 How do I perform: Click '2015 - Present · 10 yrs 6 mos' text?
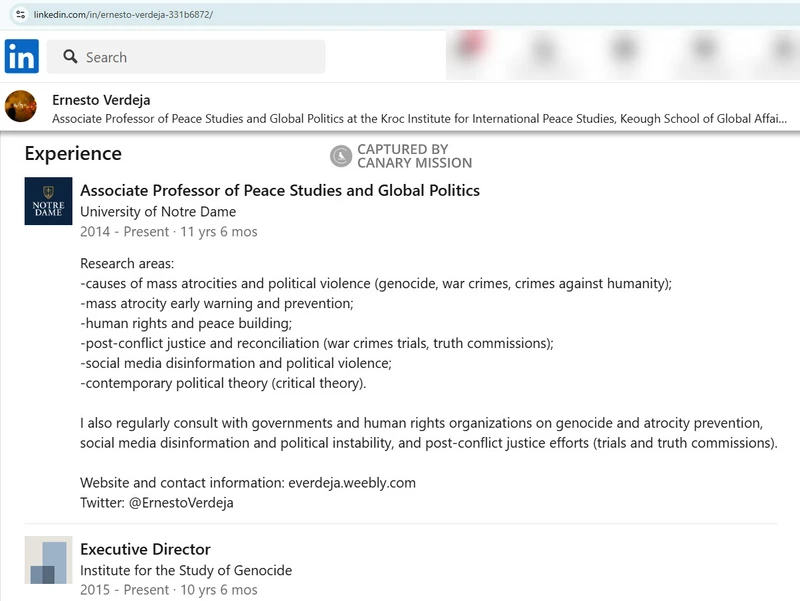(169, 590)
